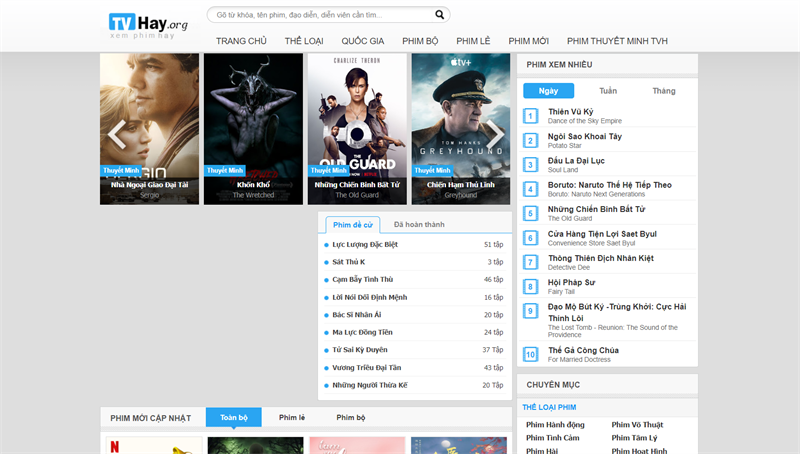Open Lực Lượng Đặc Biệt series
This screenshot has height=454, width=800.
[x=365, y=244]
